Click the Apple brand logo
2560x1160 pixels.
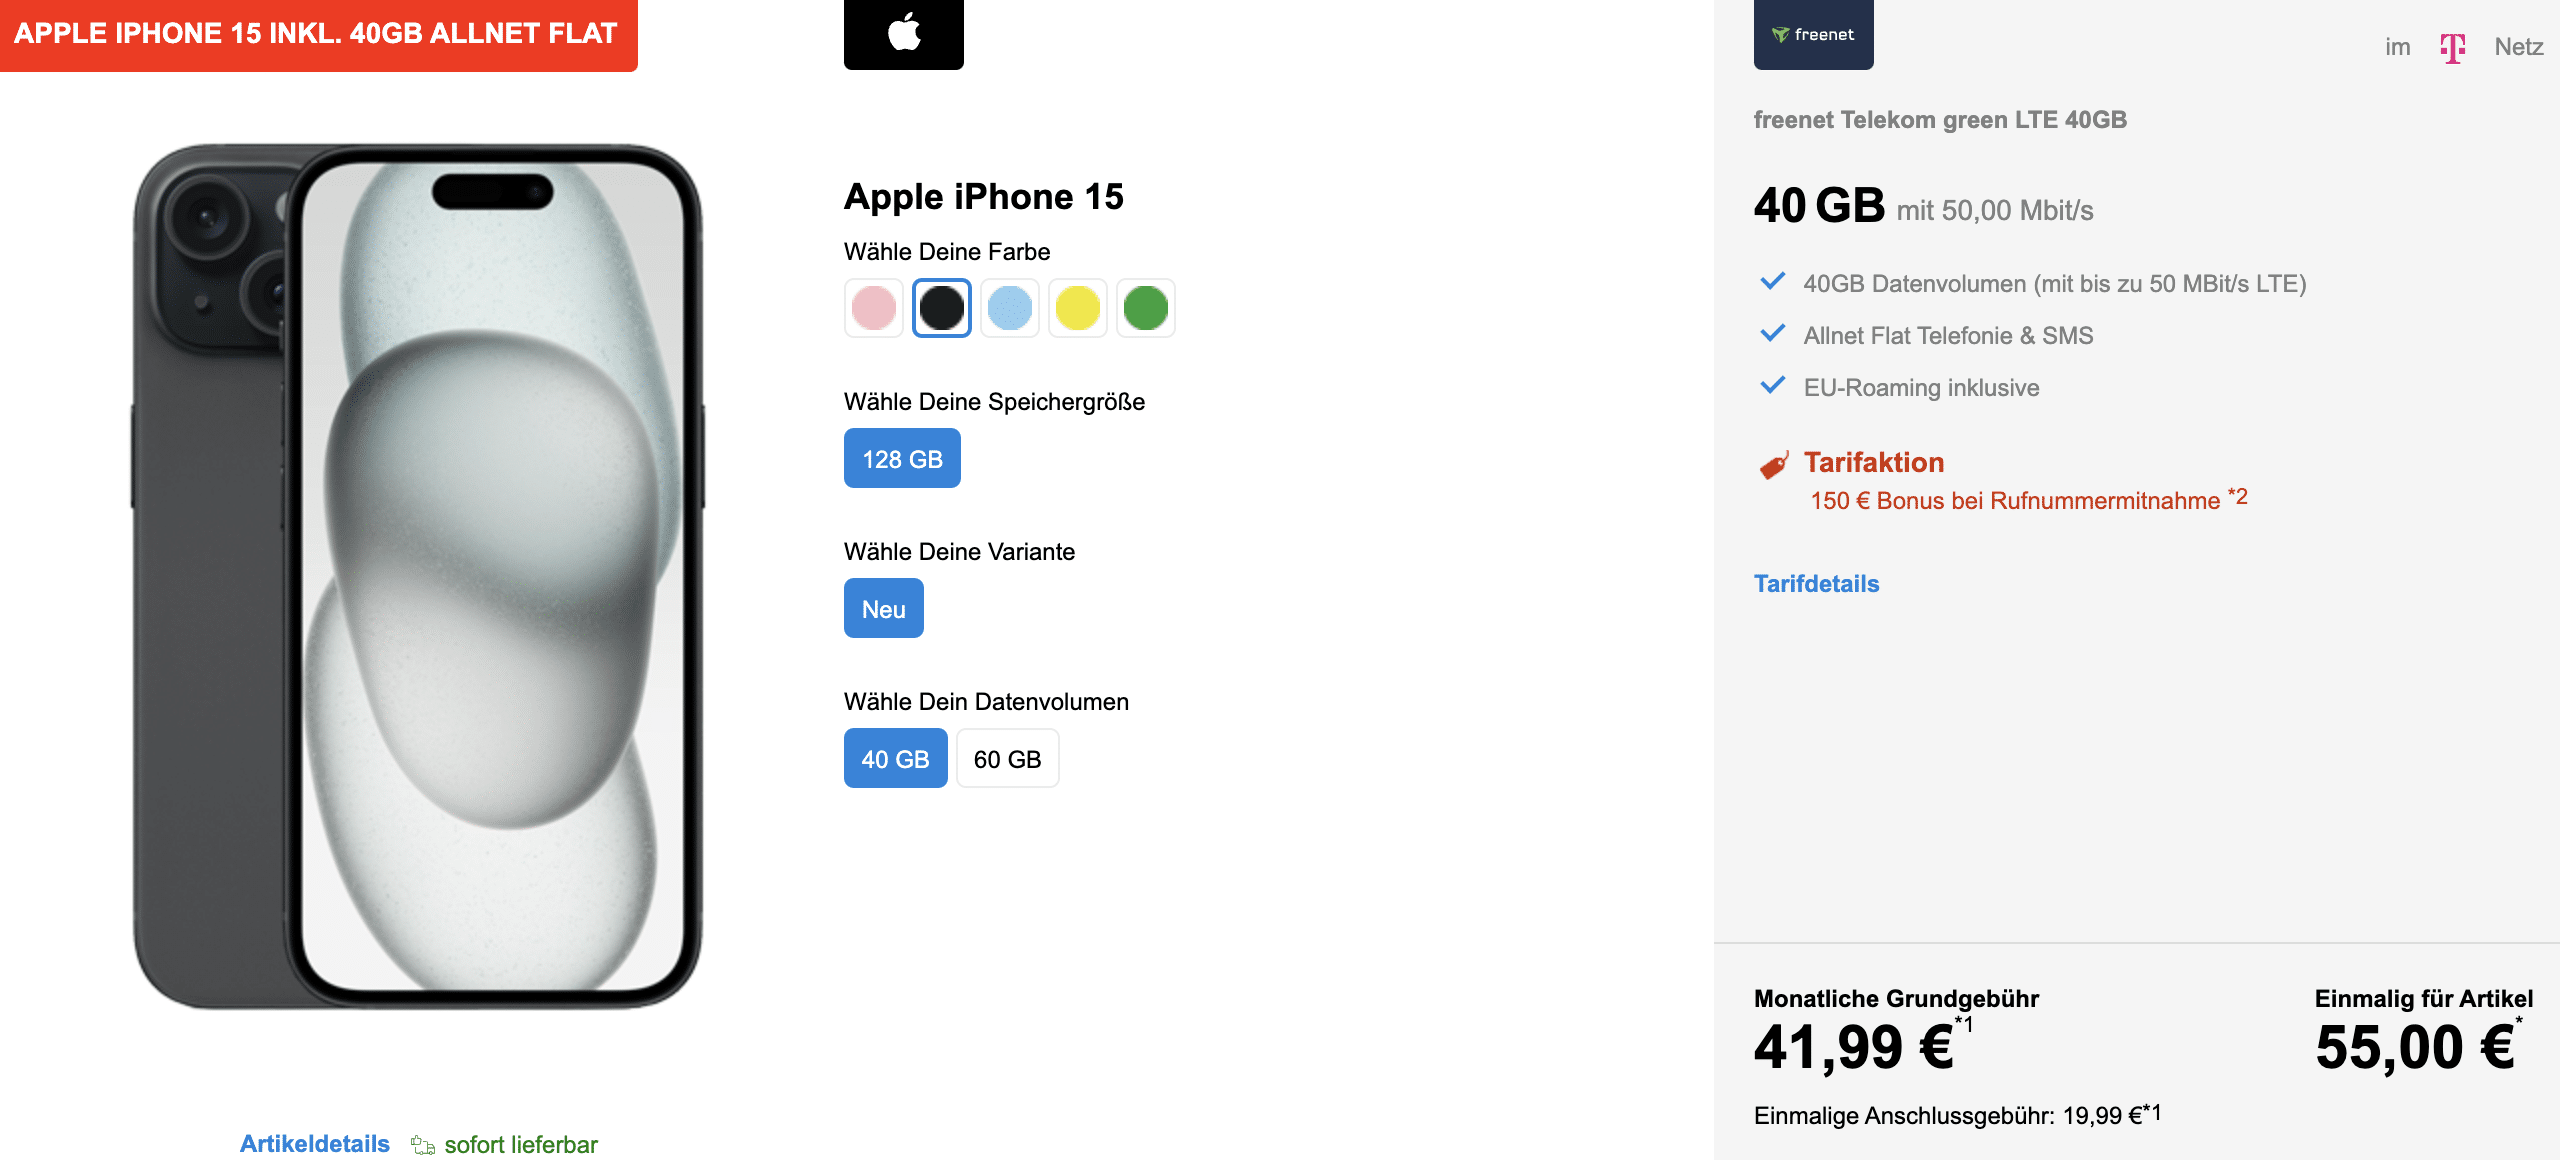(904, 33)
